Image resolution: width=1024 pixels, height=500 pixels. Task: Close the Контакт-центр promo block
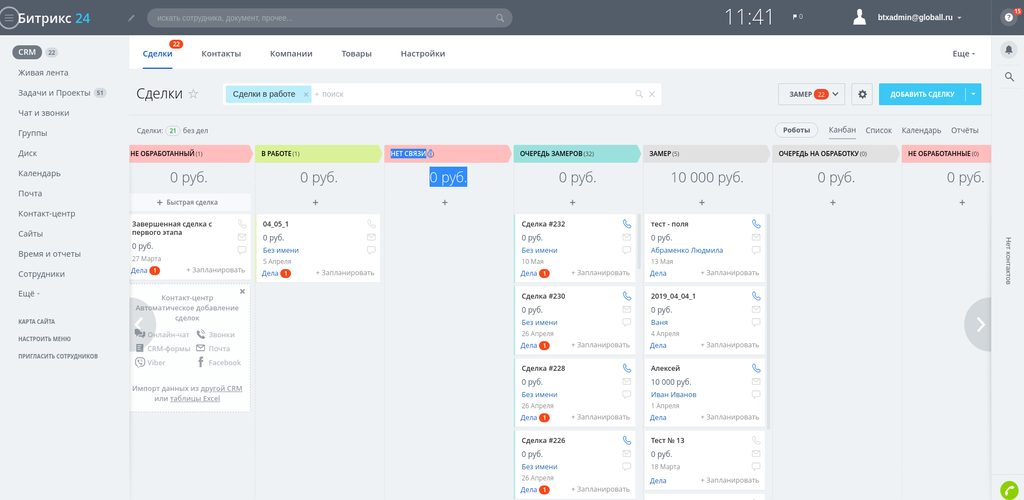[x=242, y=291]
